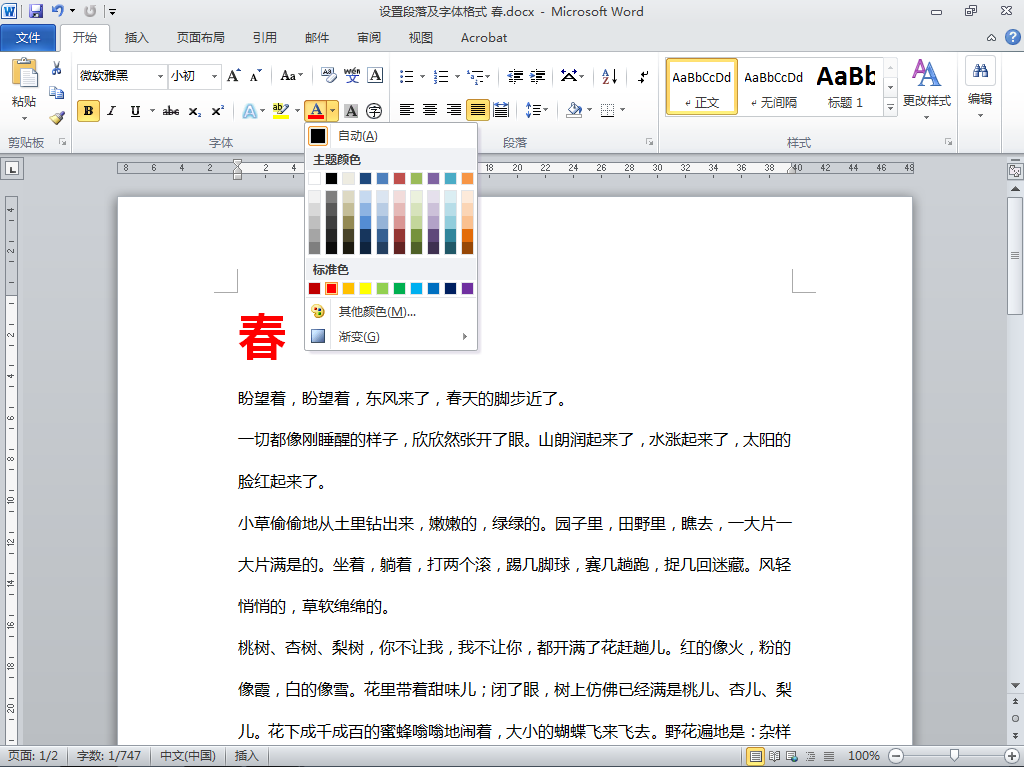Screen dimensions: 1024x767
Task: Open the Change Case Aa dropdown
Action: pyautogui.click(x=291, y=76)
